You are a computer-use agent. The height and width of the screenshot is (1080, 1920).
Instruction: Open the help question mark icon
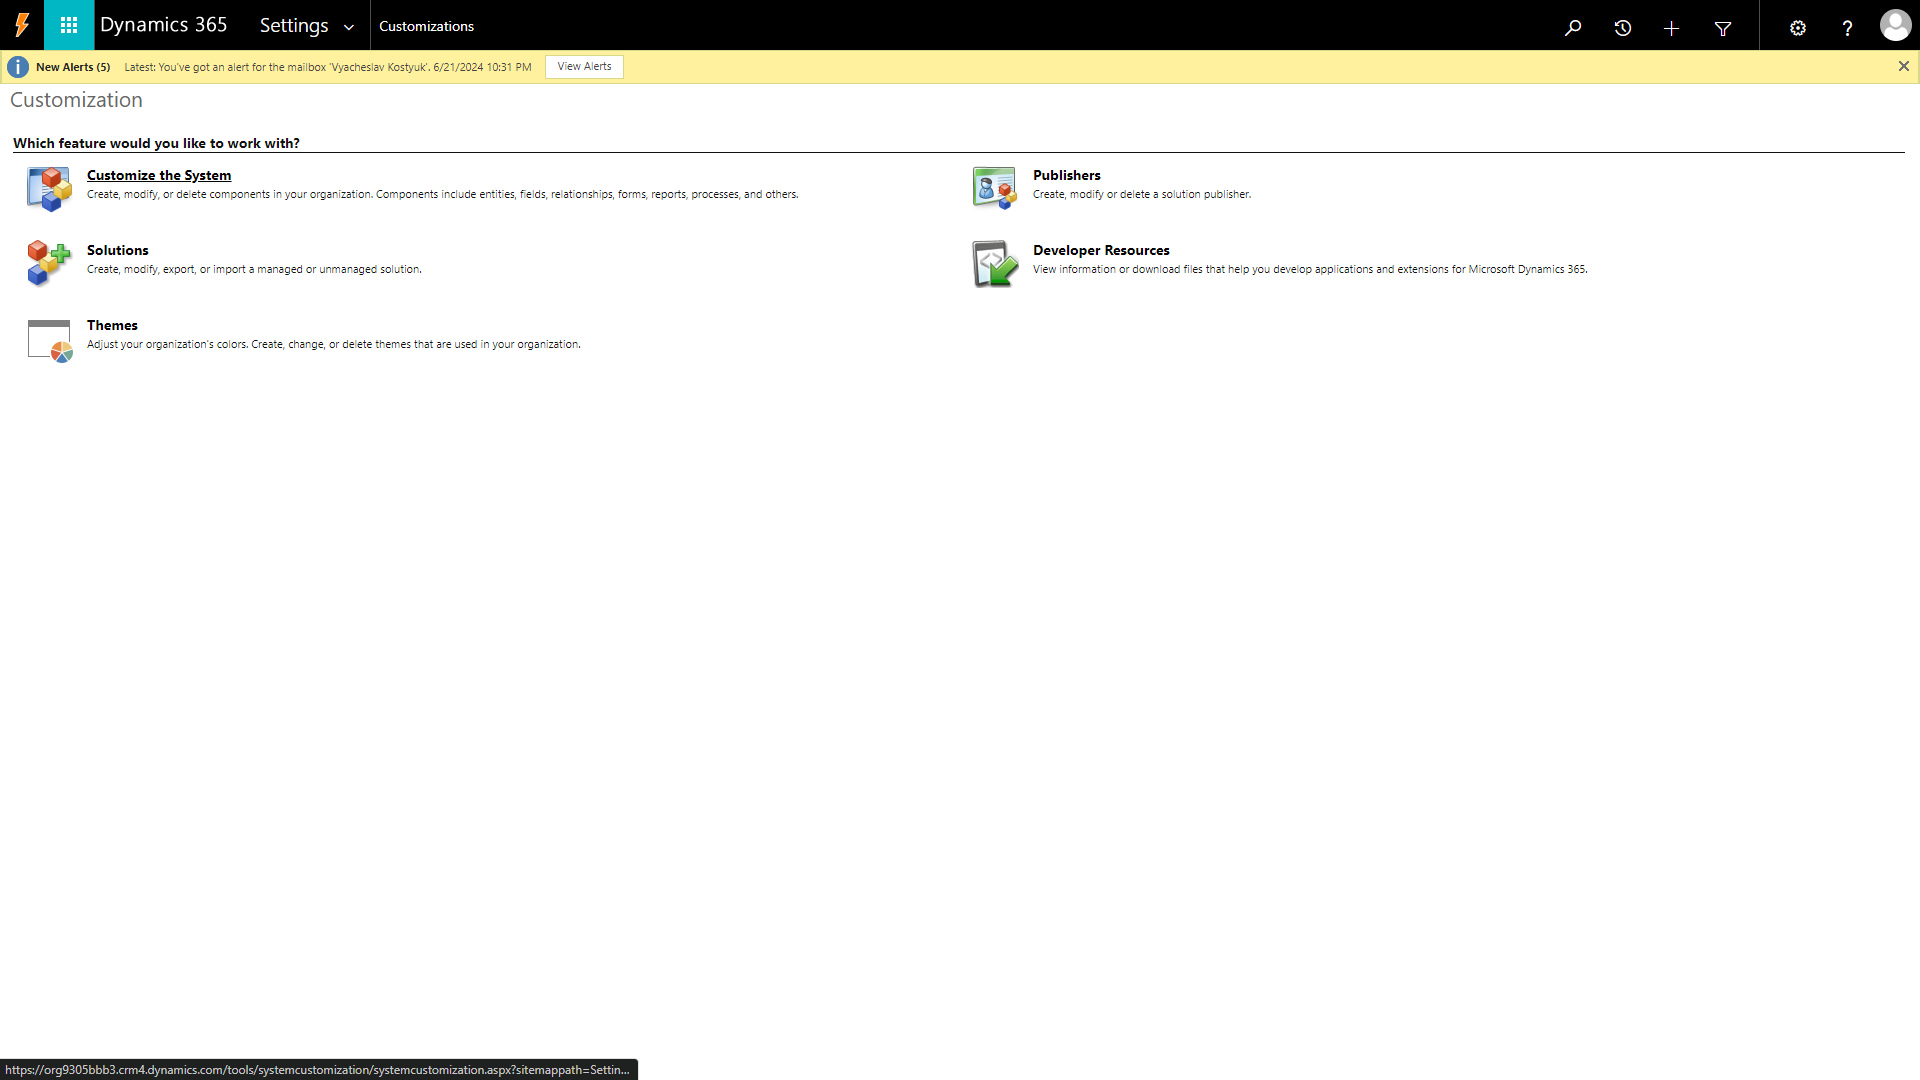1847,28
